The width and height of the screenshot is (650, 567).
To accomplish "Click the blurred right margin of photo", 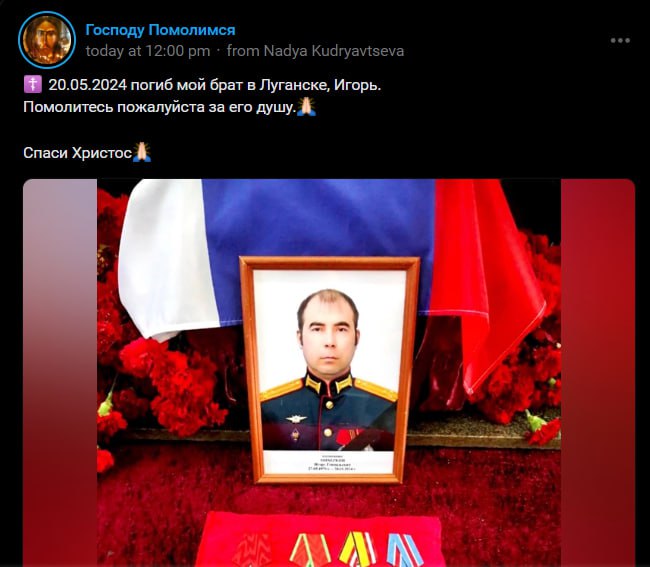I will coord(598,373).
